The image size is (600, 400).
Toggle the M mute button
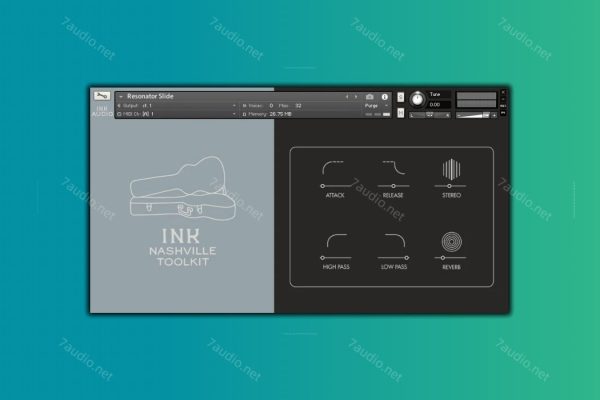coord(401,113)
